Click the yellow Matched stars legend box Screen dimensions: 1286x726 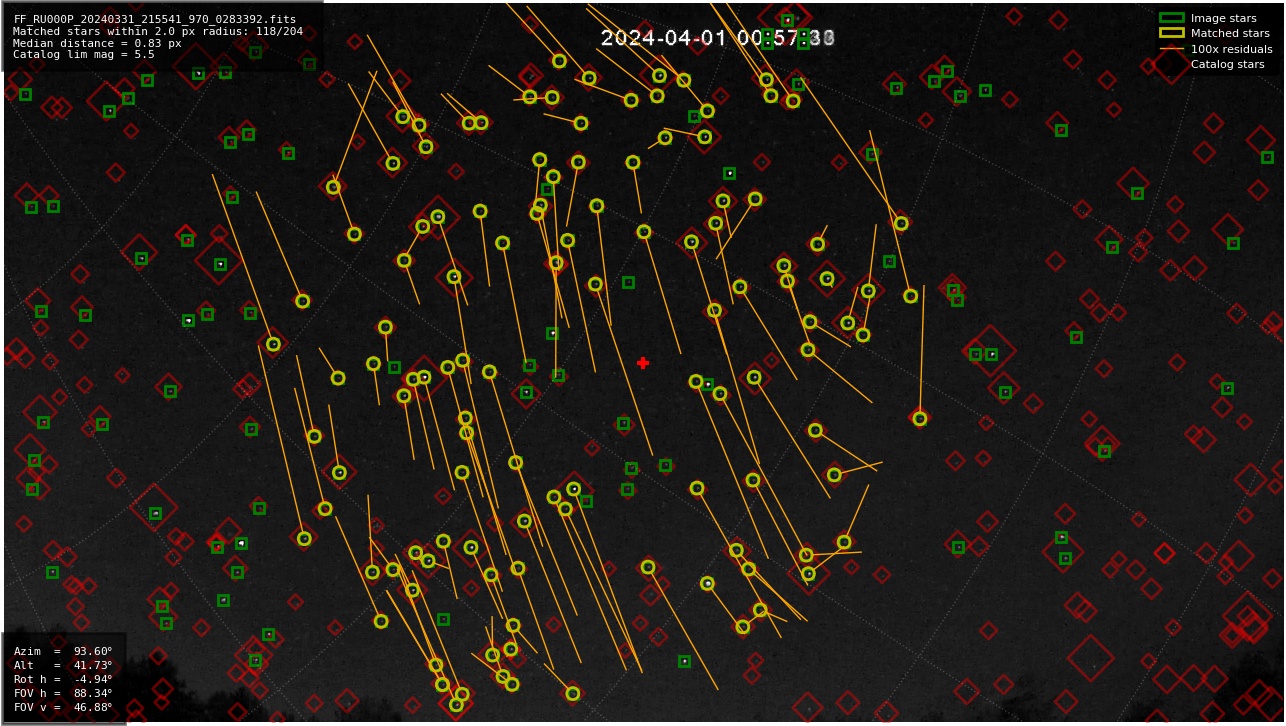coord(1171,33)
